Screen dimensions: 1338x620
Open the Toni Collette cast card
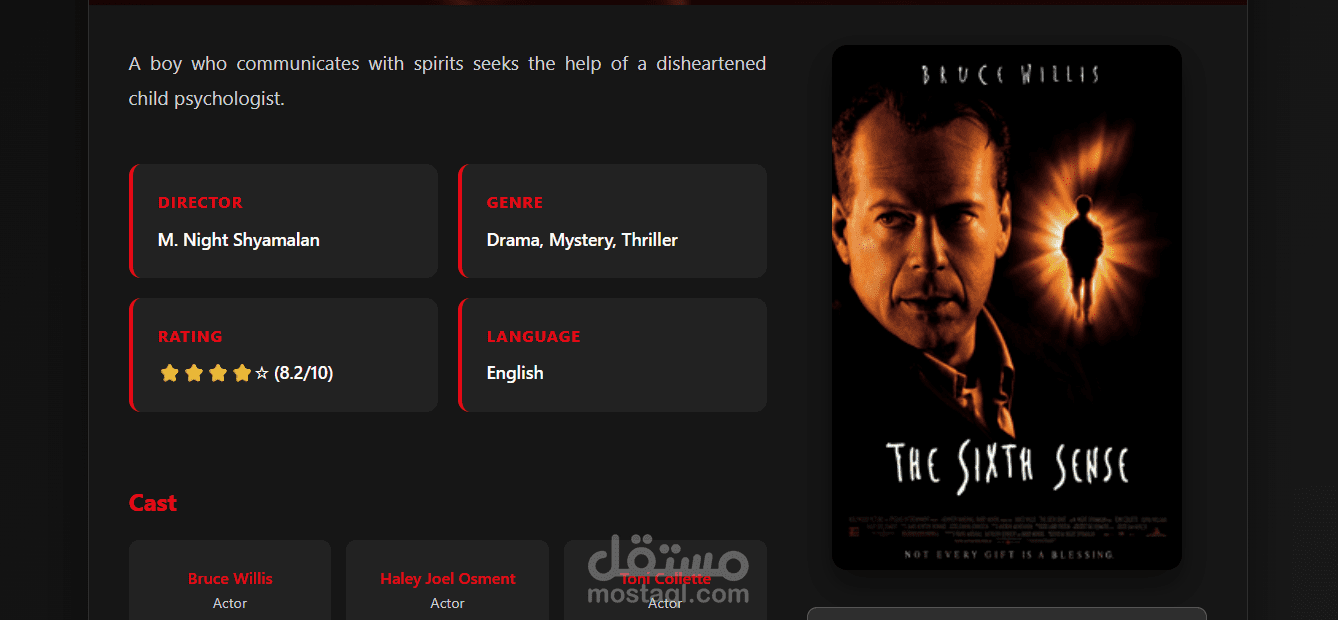(x=665, y=580)
